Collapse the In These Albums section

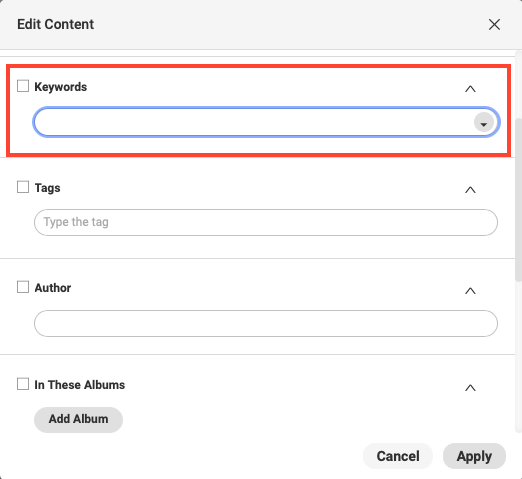(470, 388)
